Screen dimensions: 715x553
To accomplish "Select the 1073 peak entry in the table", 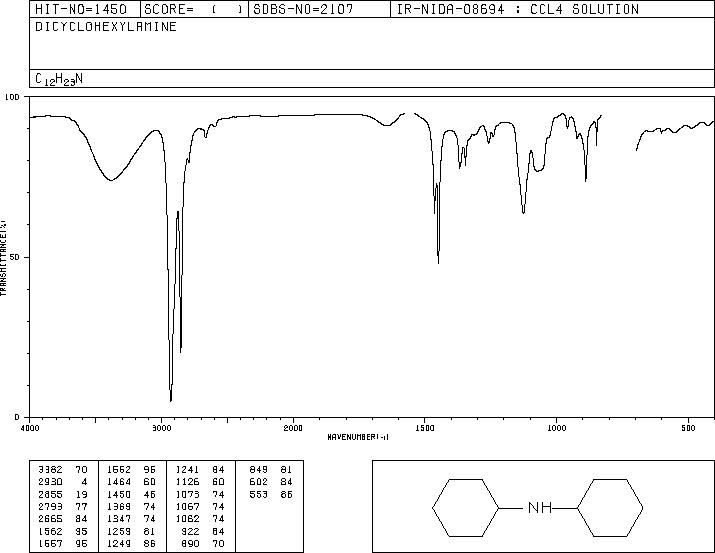I will click(x=200, y=494).
